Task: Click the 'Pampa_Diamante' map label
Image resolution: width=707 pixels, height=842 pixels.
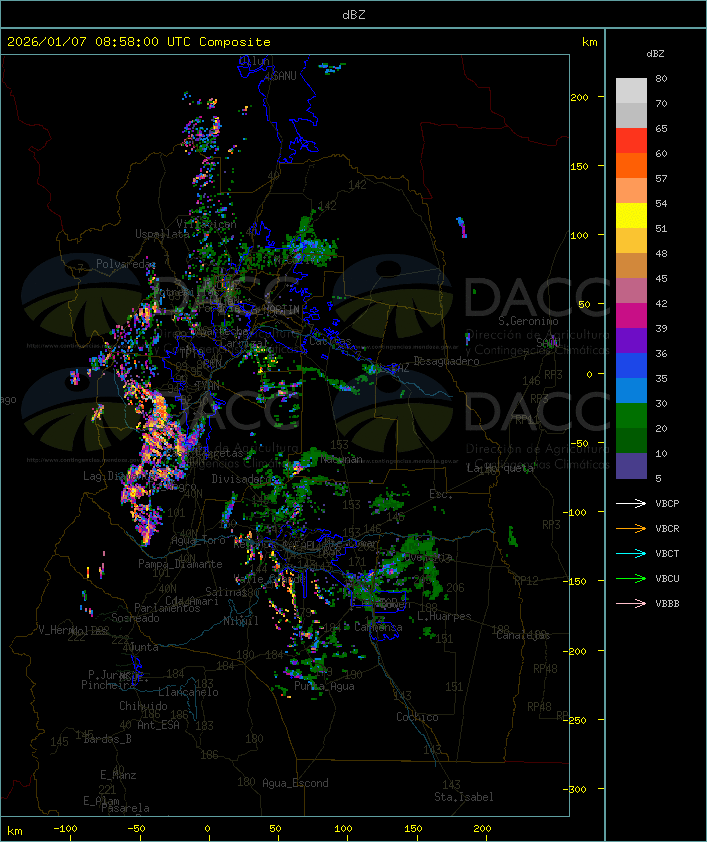Action: point(180,564)
